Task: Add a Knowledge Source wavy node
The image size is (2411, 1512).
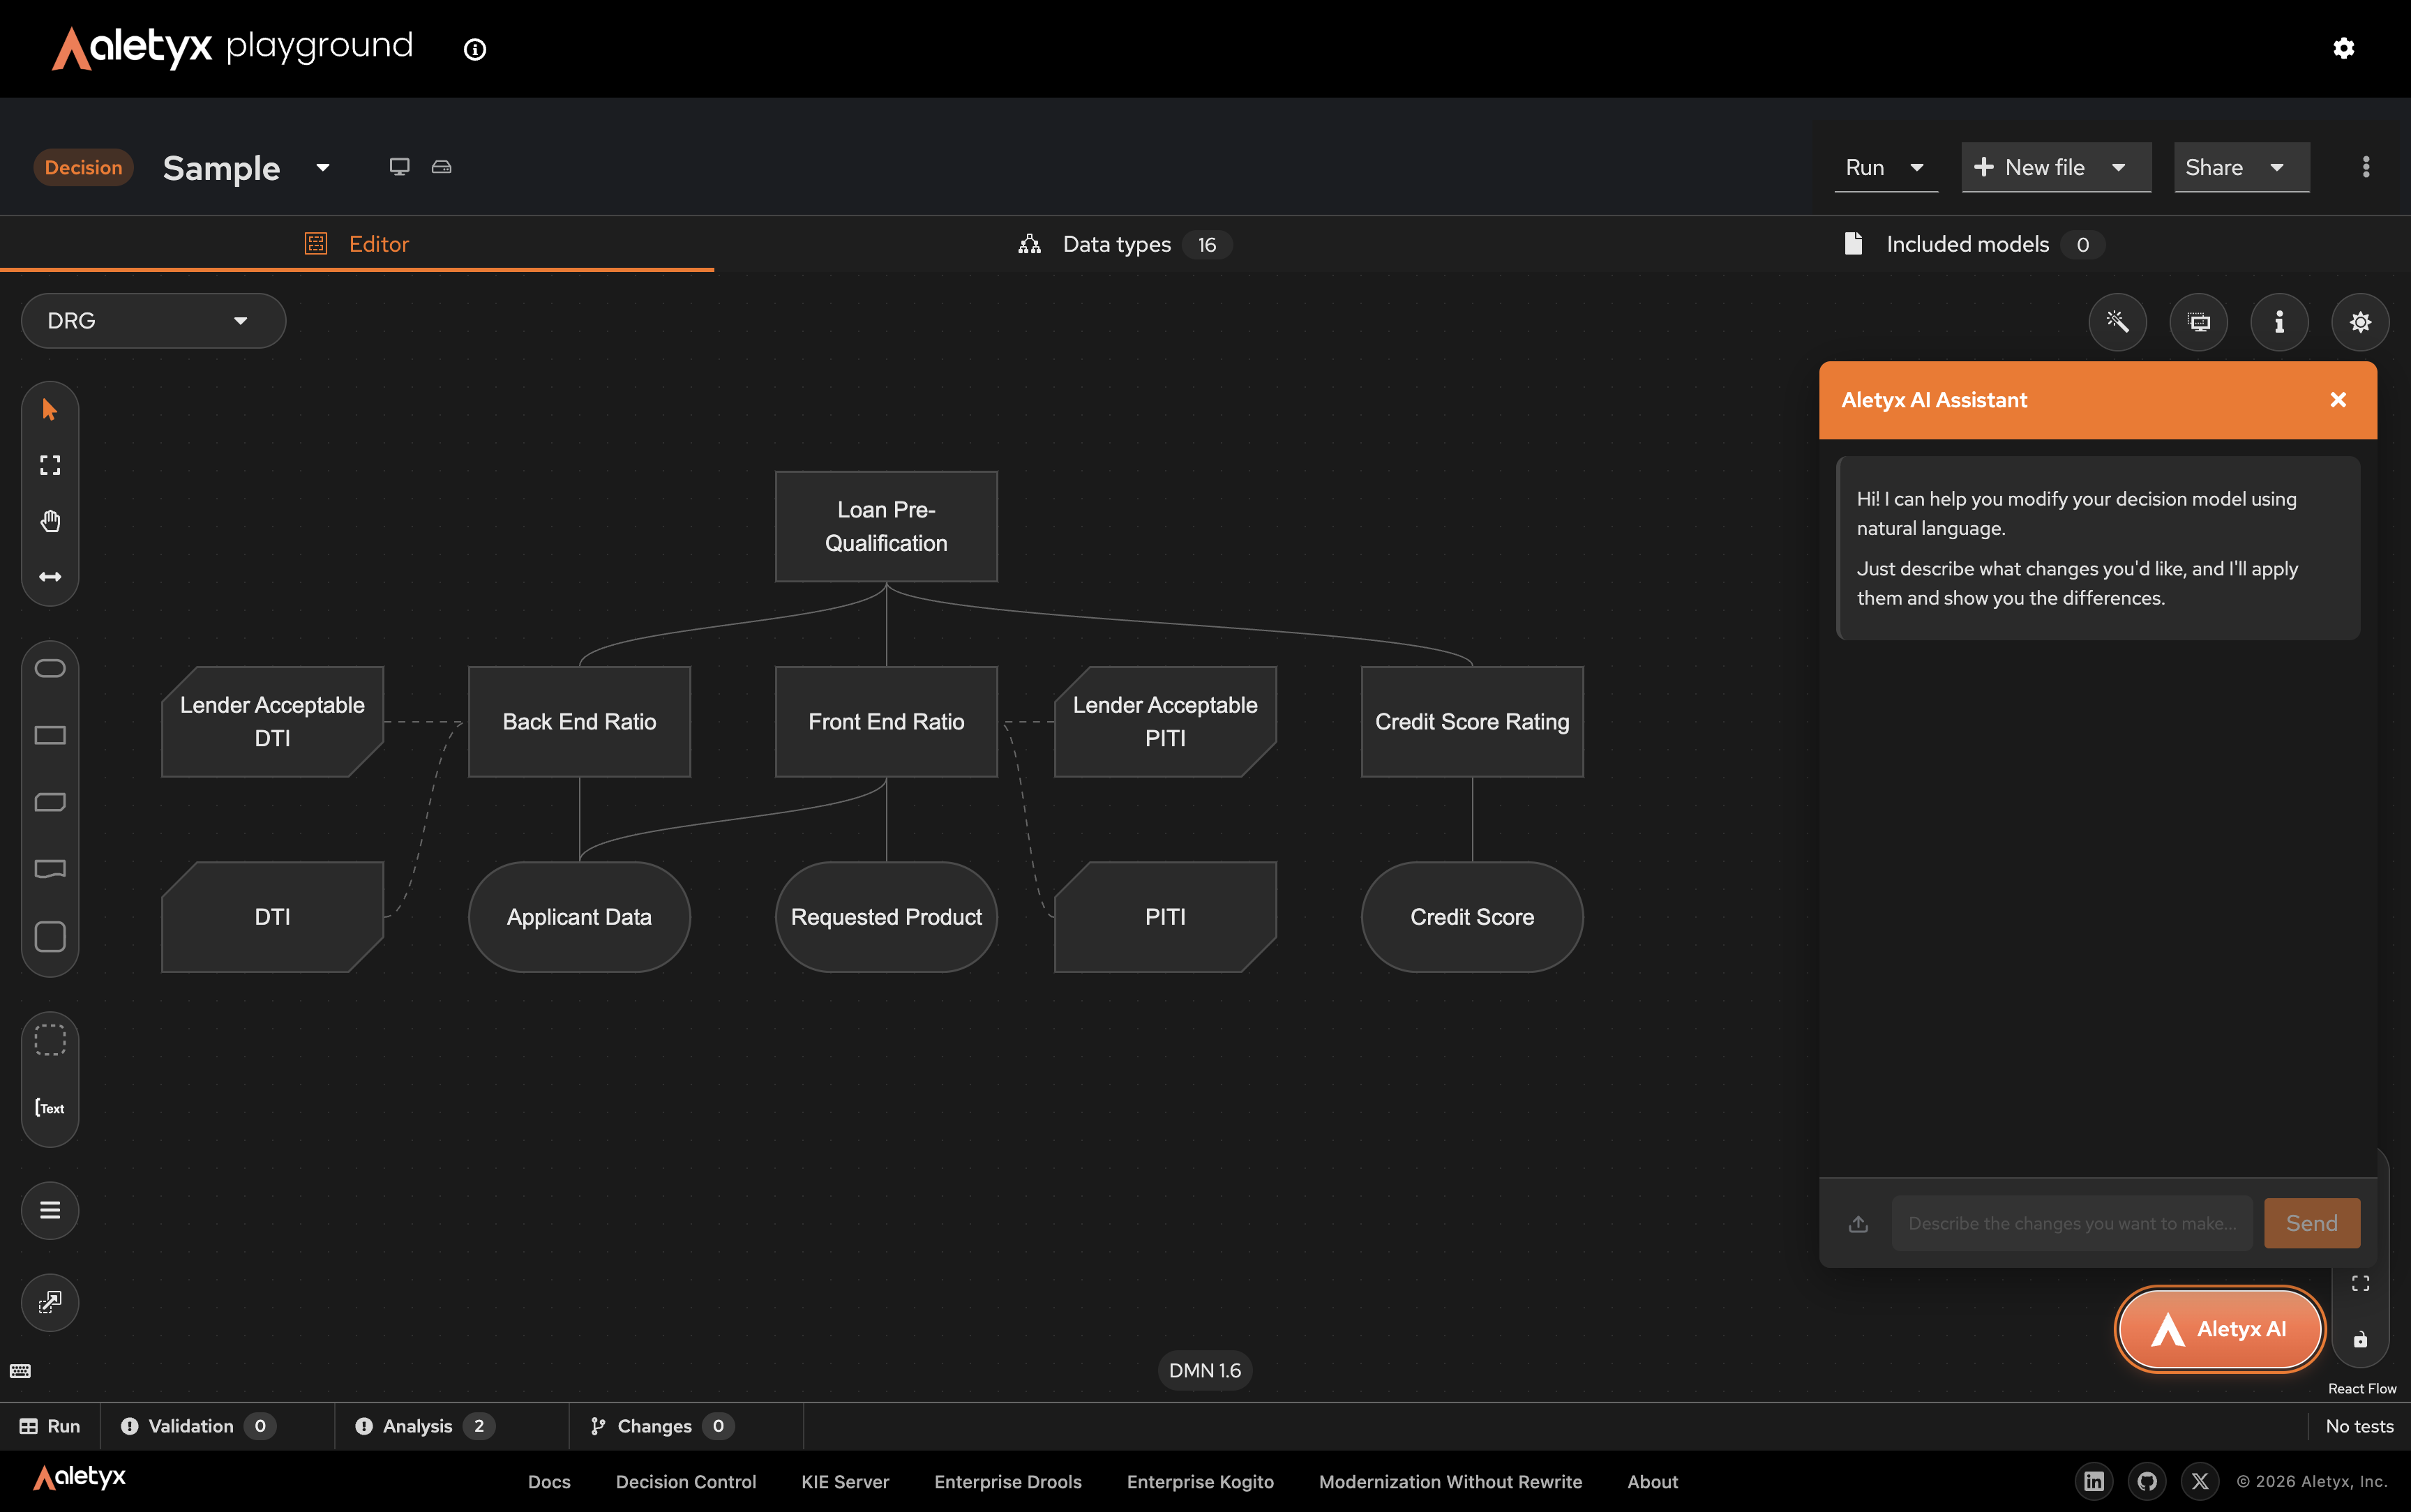Action: (50, 868)
